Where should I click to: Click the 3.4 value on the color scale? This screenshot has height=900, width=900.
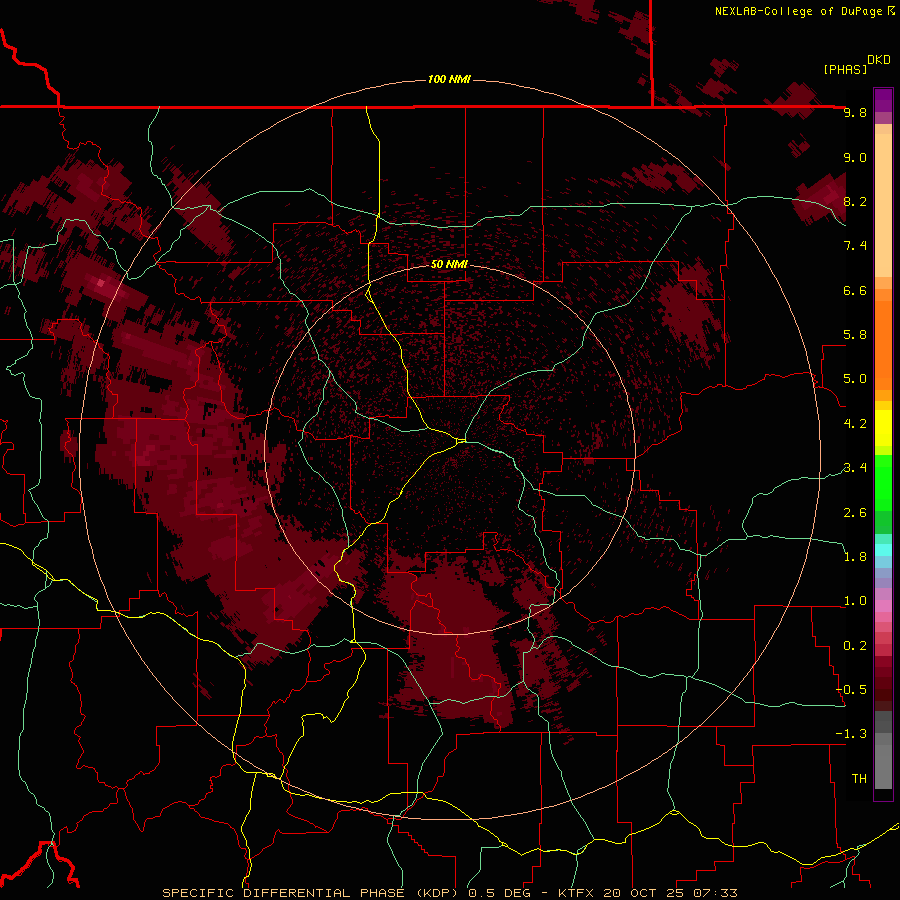click(x=855, y=468)
